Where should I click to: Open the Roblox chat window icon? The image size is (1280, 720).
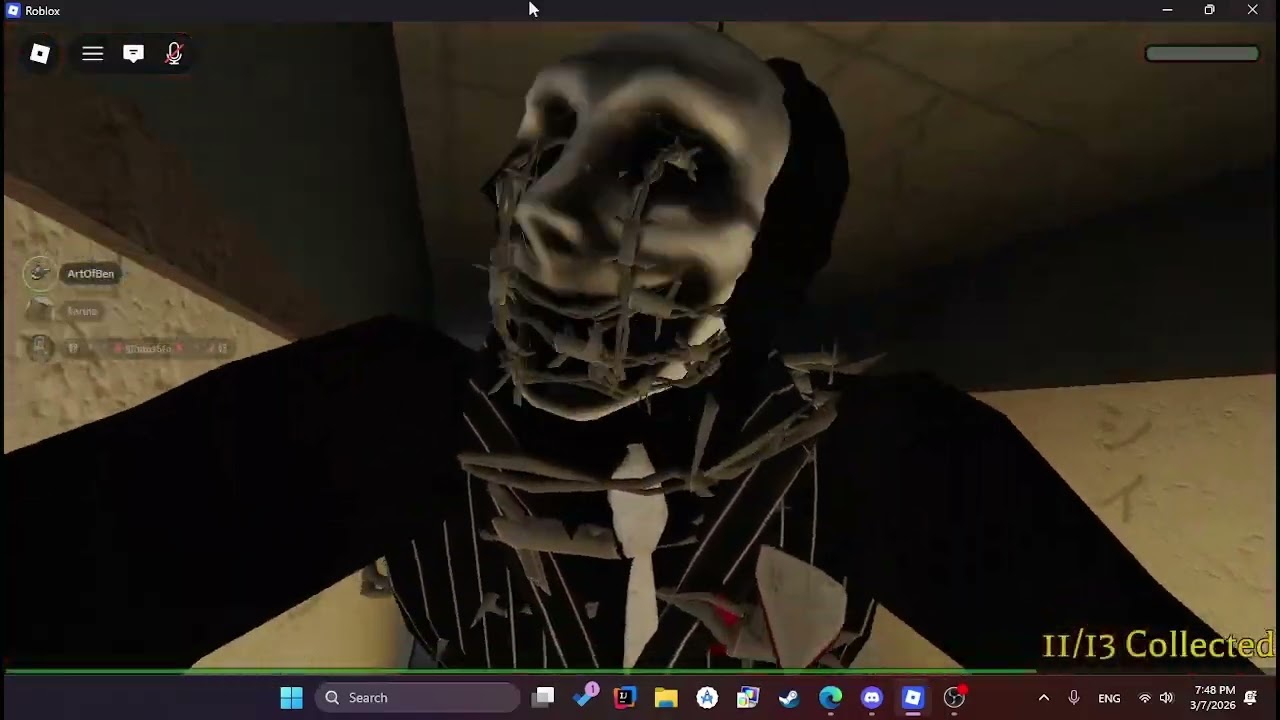133,54
